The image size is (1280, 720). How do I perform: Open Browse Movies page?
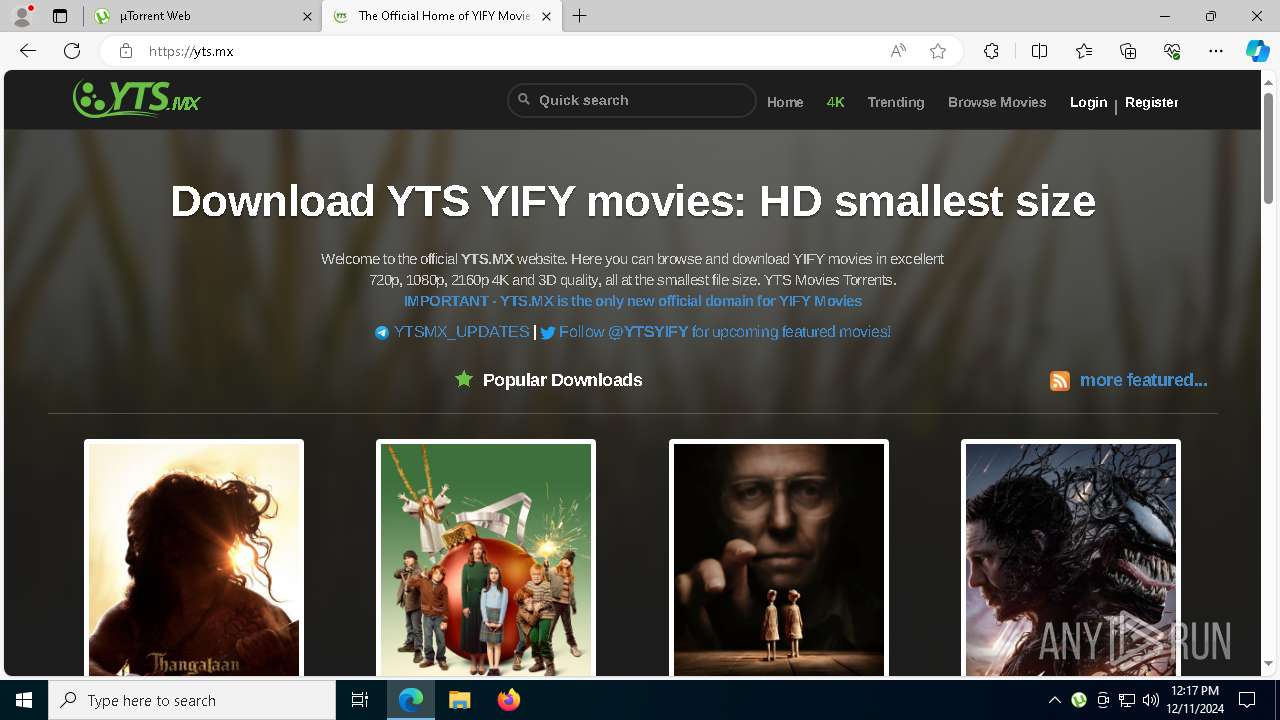(x=997, y=102)
